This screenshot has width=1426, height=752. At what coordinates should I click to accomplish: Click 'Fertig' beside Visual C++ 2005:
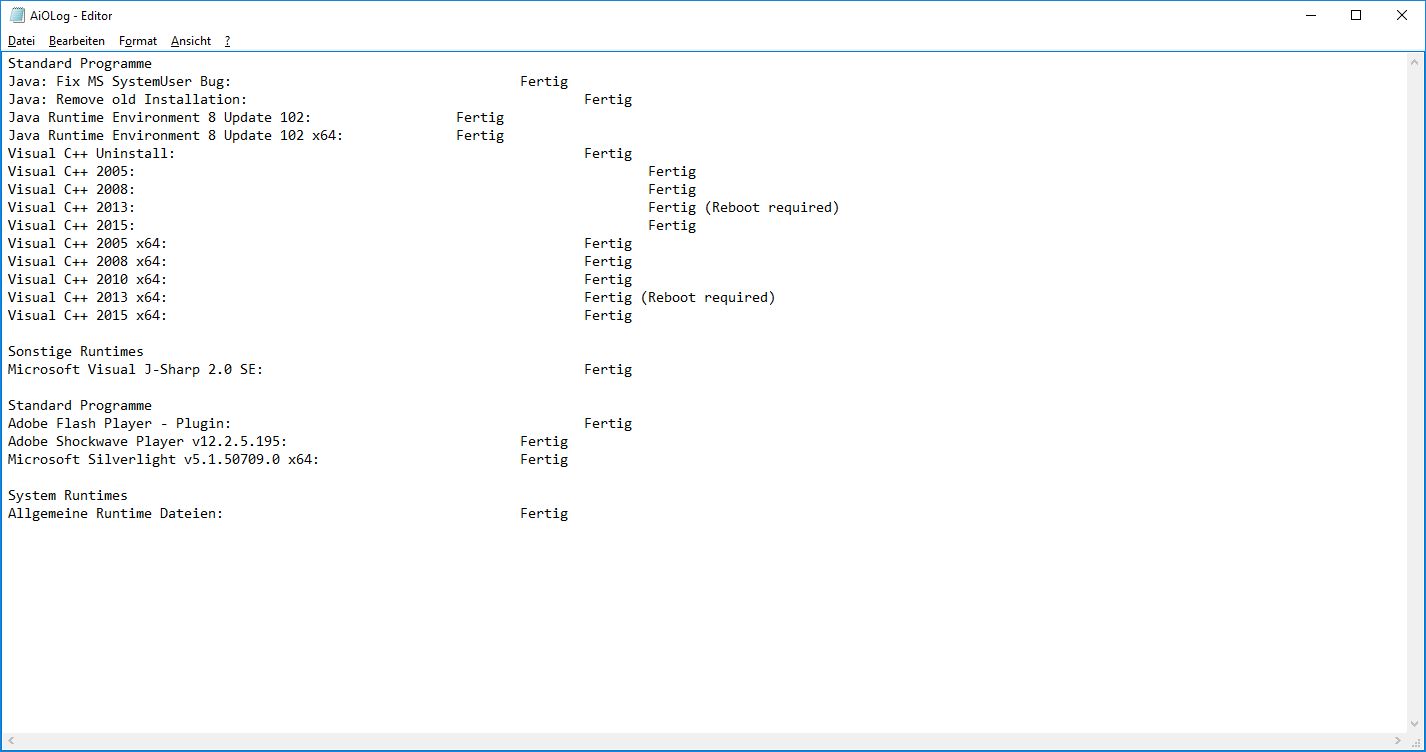click(x=672, y=172)
